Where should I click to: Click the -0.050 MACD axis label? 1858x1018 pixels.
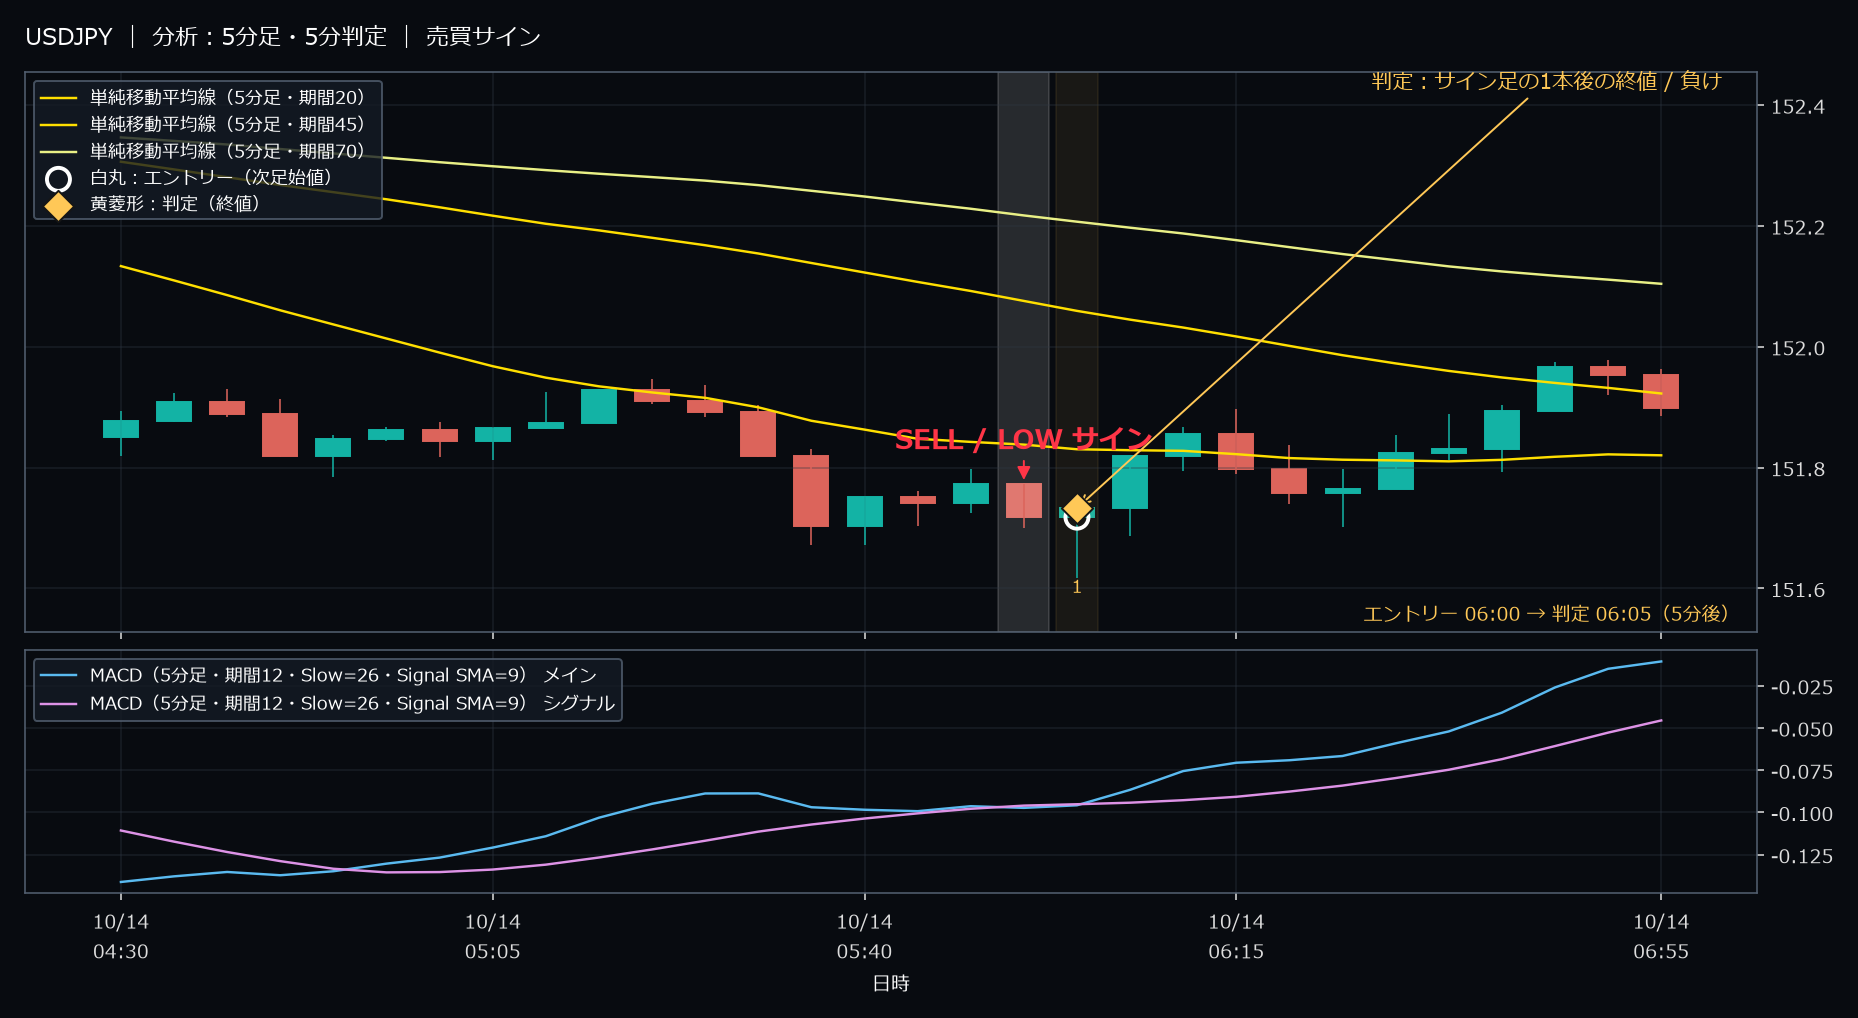click(x=1802, y=730)
